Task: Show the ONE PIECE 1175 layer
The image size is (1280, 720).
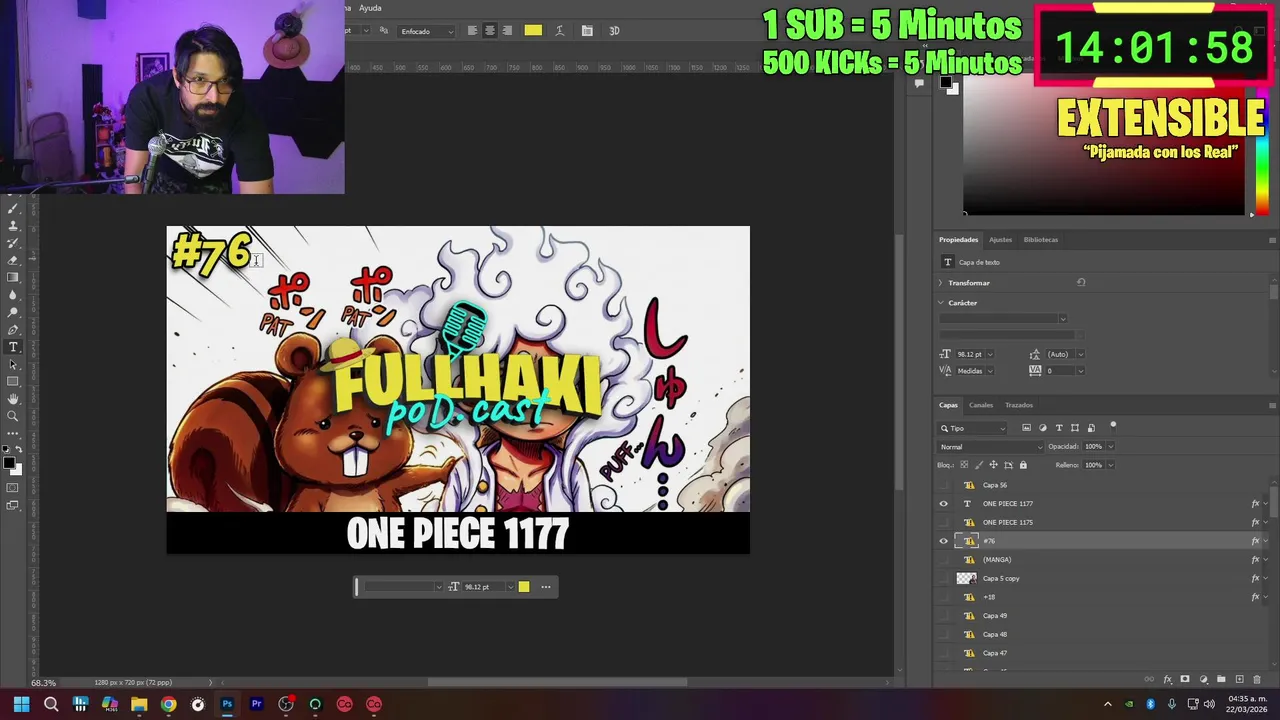Action: [943, 522]
